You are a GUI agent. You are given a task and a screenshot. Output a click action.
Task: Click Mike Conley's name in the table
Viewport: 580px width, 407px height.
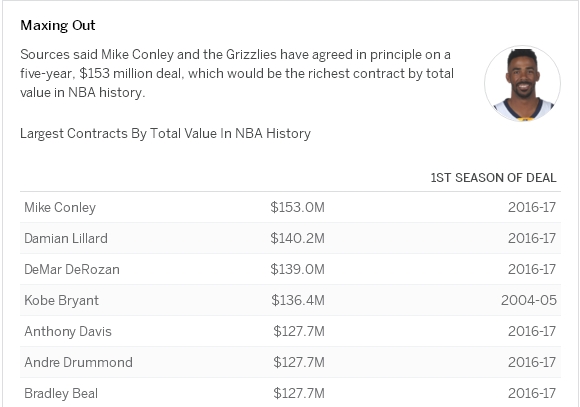click(x=60, y=208)
